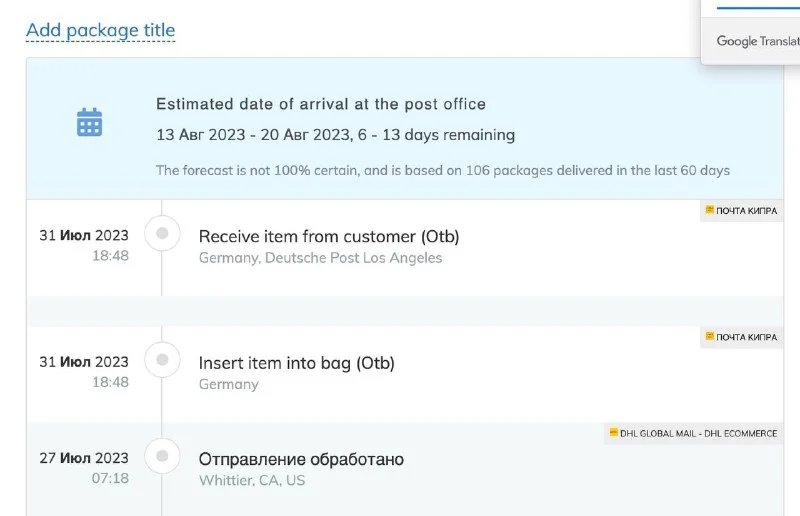
Task: Click the Add package title link
Action: point(100,30)
